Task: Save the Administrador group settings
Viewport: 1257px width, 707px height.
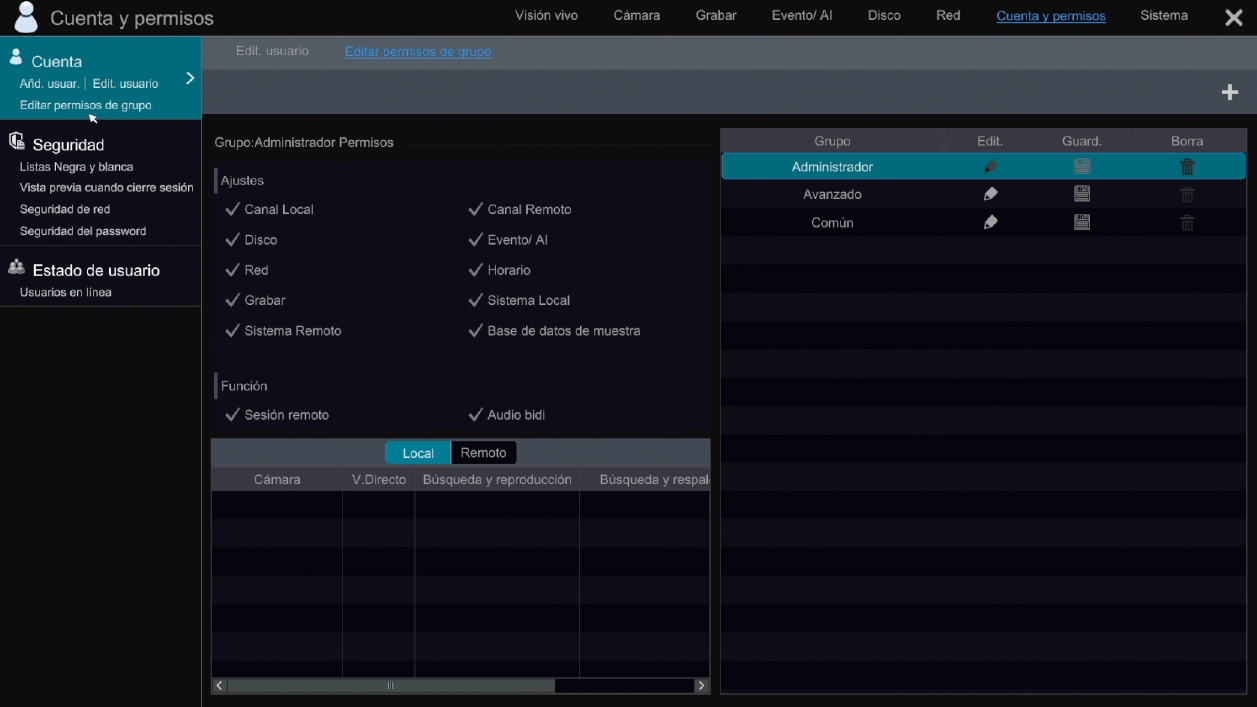Action: point(1082,167)
